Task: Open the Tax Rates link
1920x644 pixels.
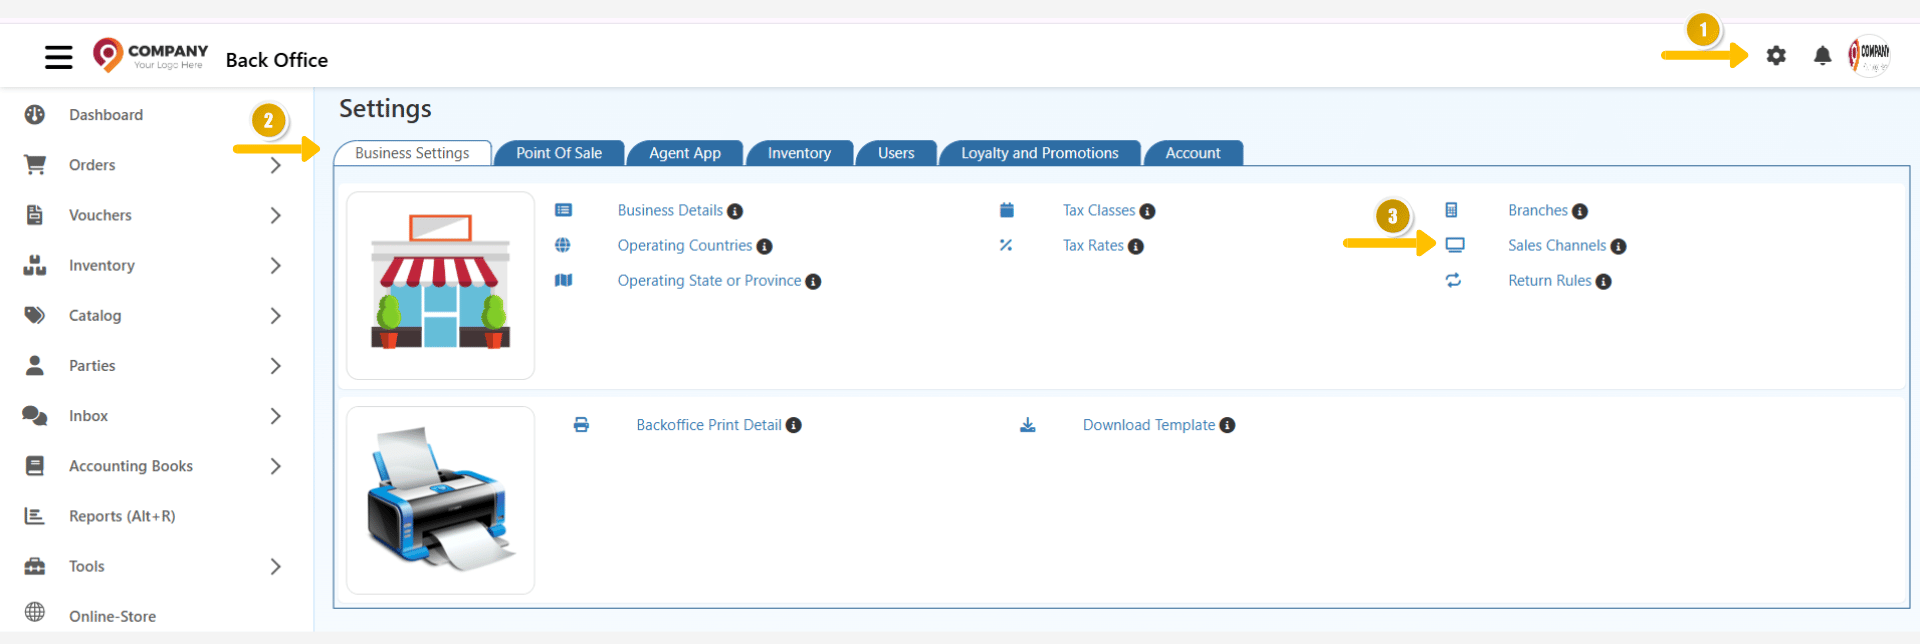Action: (1093, 245)
